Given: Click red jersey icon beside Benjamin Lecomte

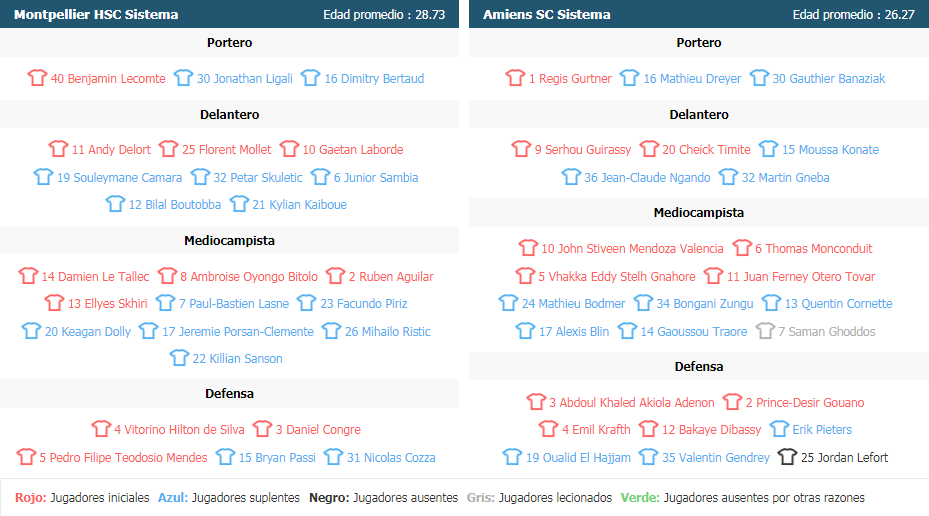Looking at the screenshot, I should pyautogui.click(x=37, y=78).
